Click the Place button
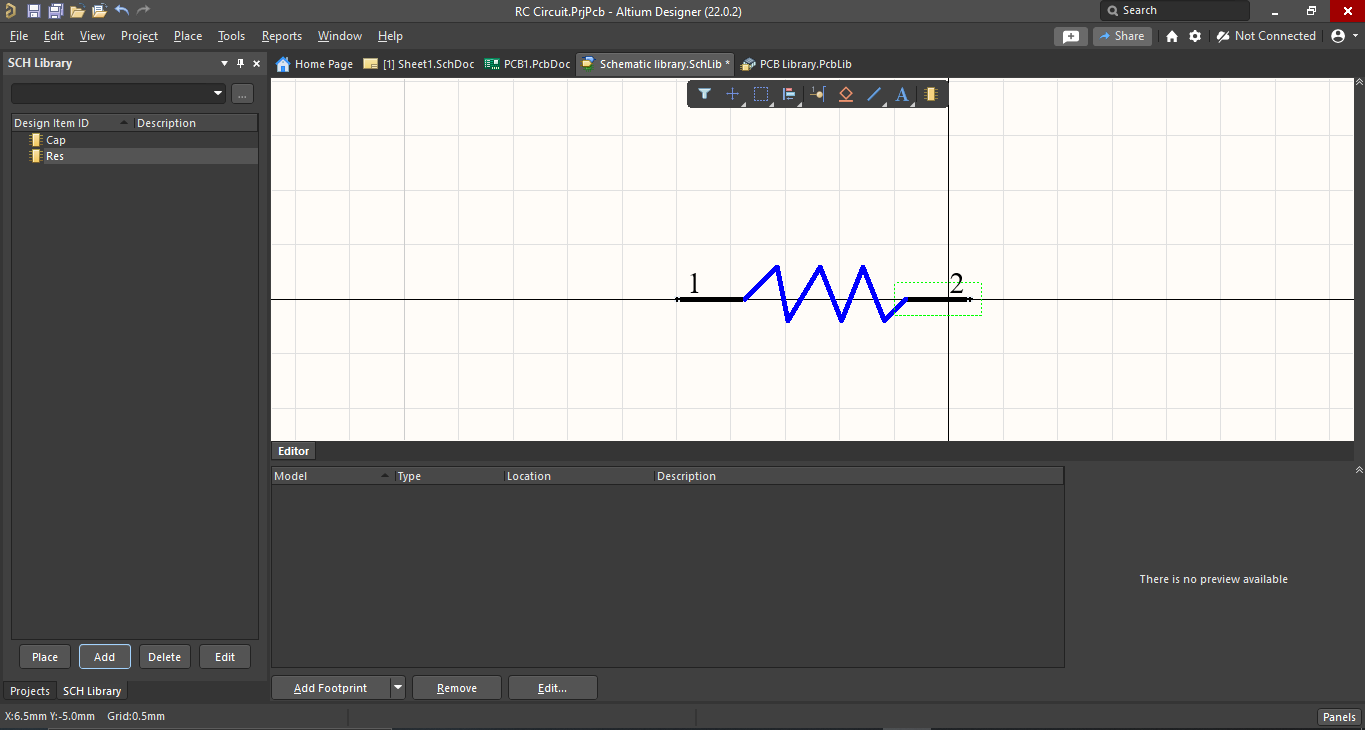Screen dimensions: 1365x730 point(45,657)
